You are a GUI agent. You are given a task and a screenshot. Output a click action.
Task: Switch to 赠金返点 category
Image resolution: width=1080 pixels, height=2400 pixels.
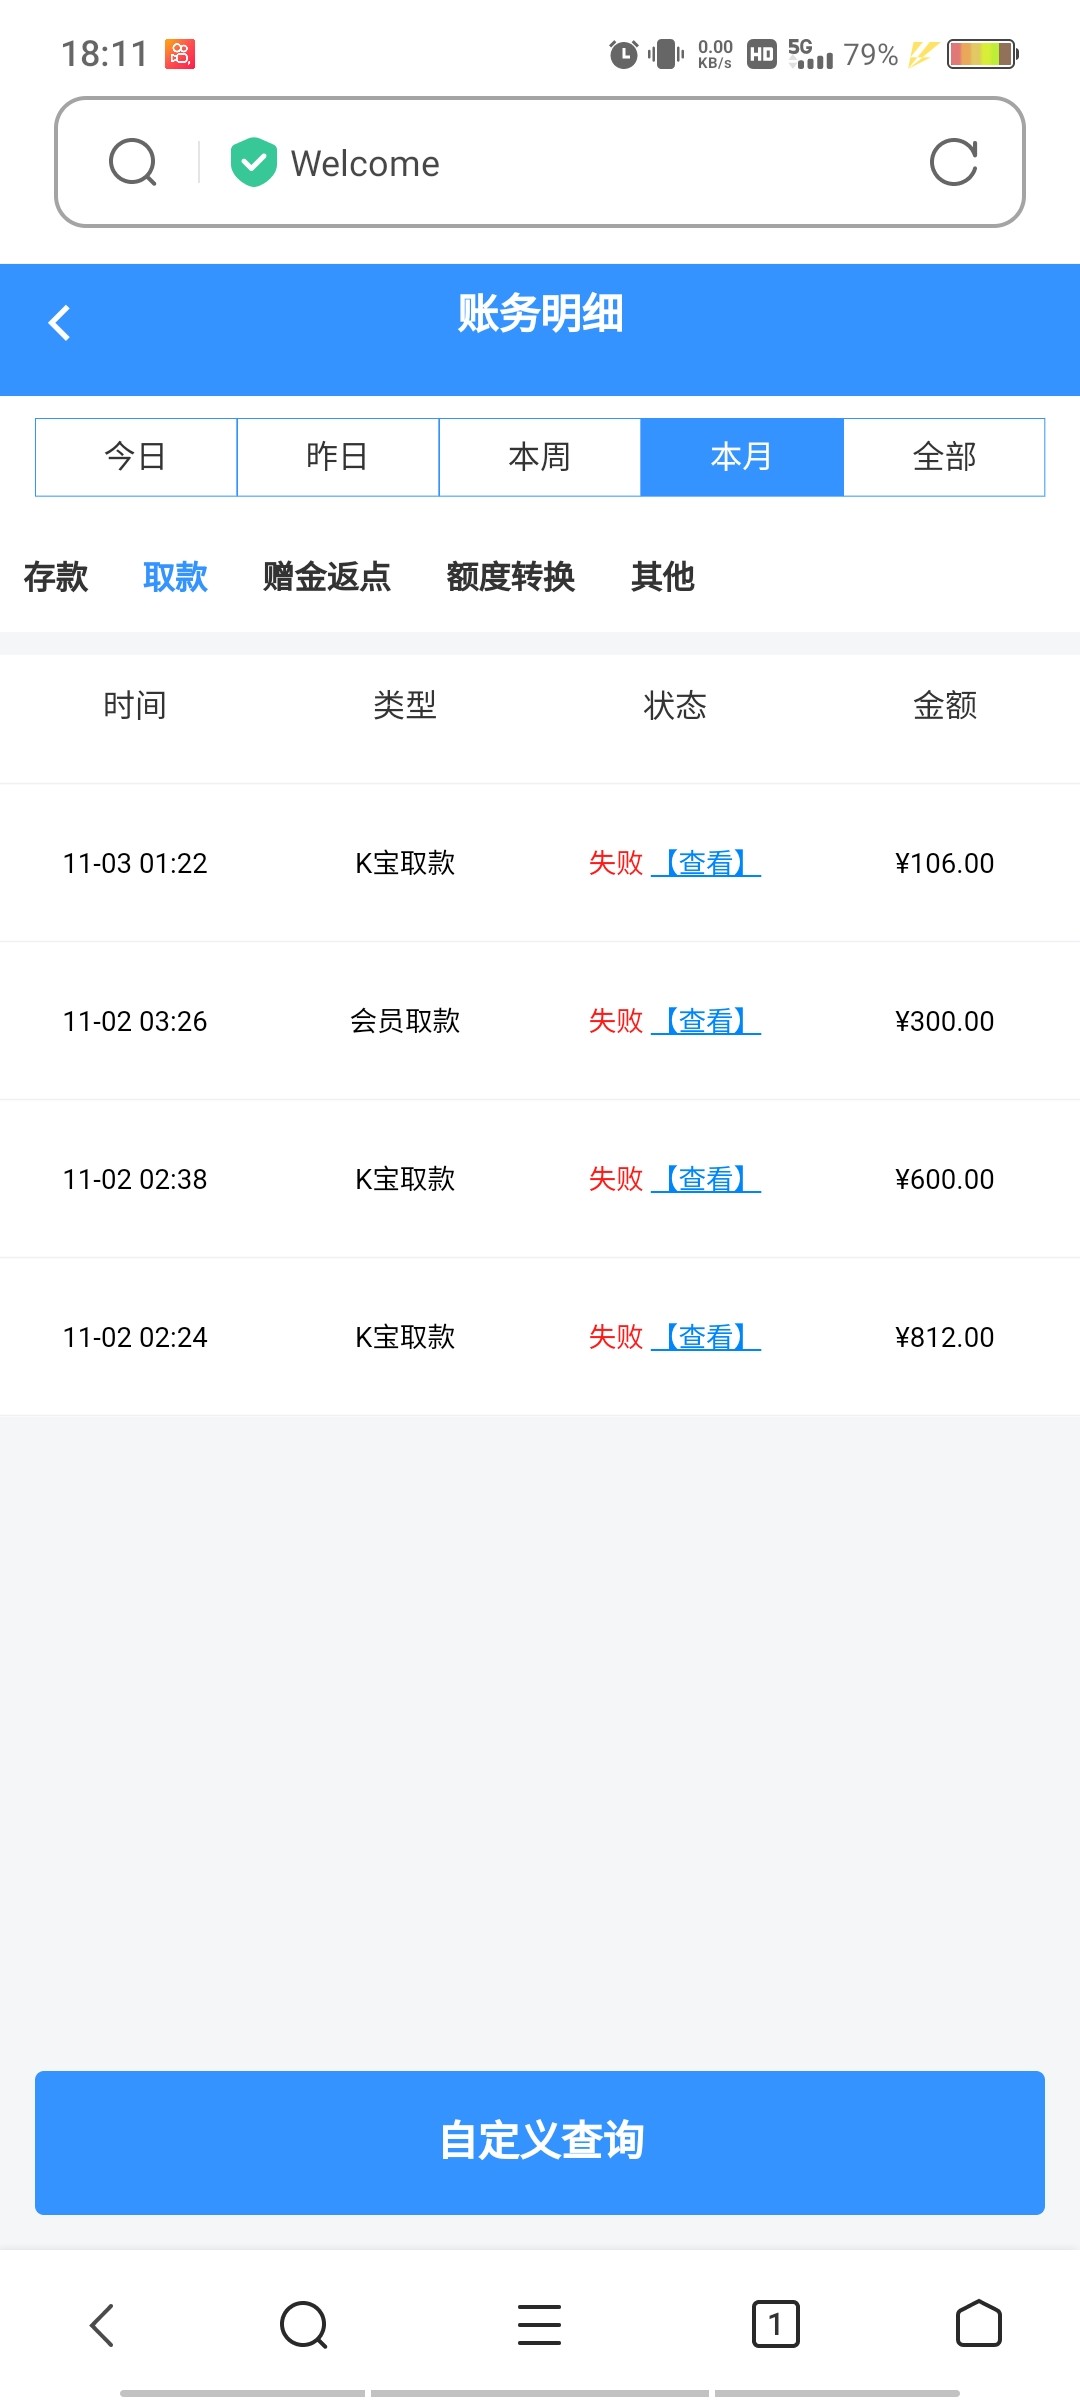(326, 577)
